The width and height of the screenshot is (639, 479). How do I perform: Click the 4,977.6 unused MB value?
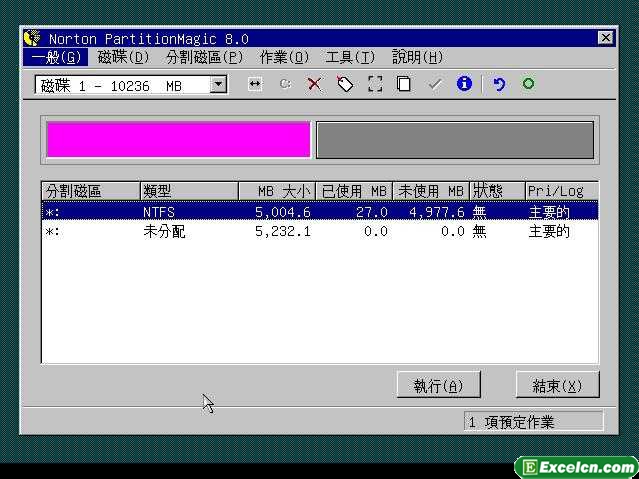click(436, 212)
